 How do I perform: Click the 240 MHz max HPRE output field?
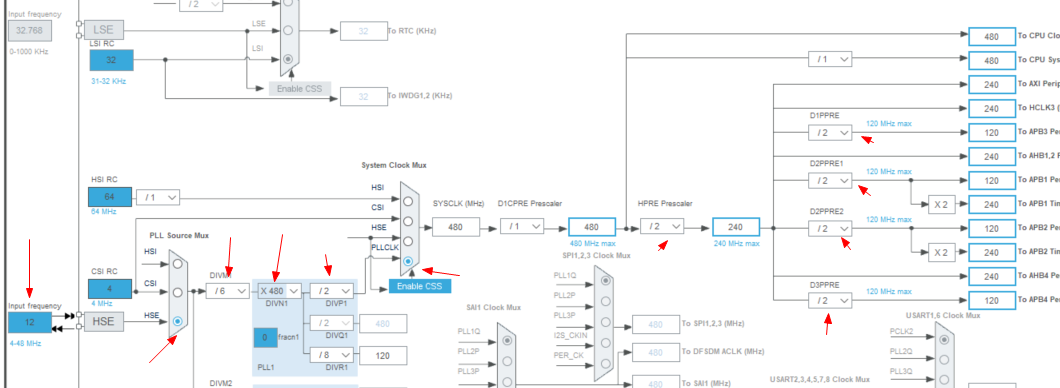[736, 227]
